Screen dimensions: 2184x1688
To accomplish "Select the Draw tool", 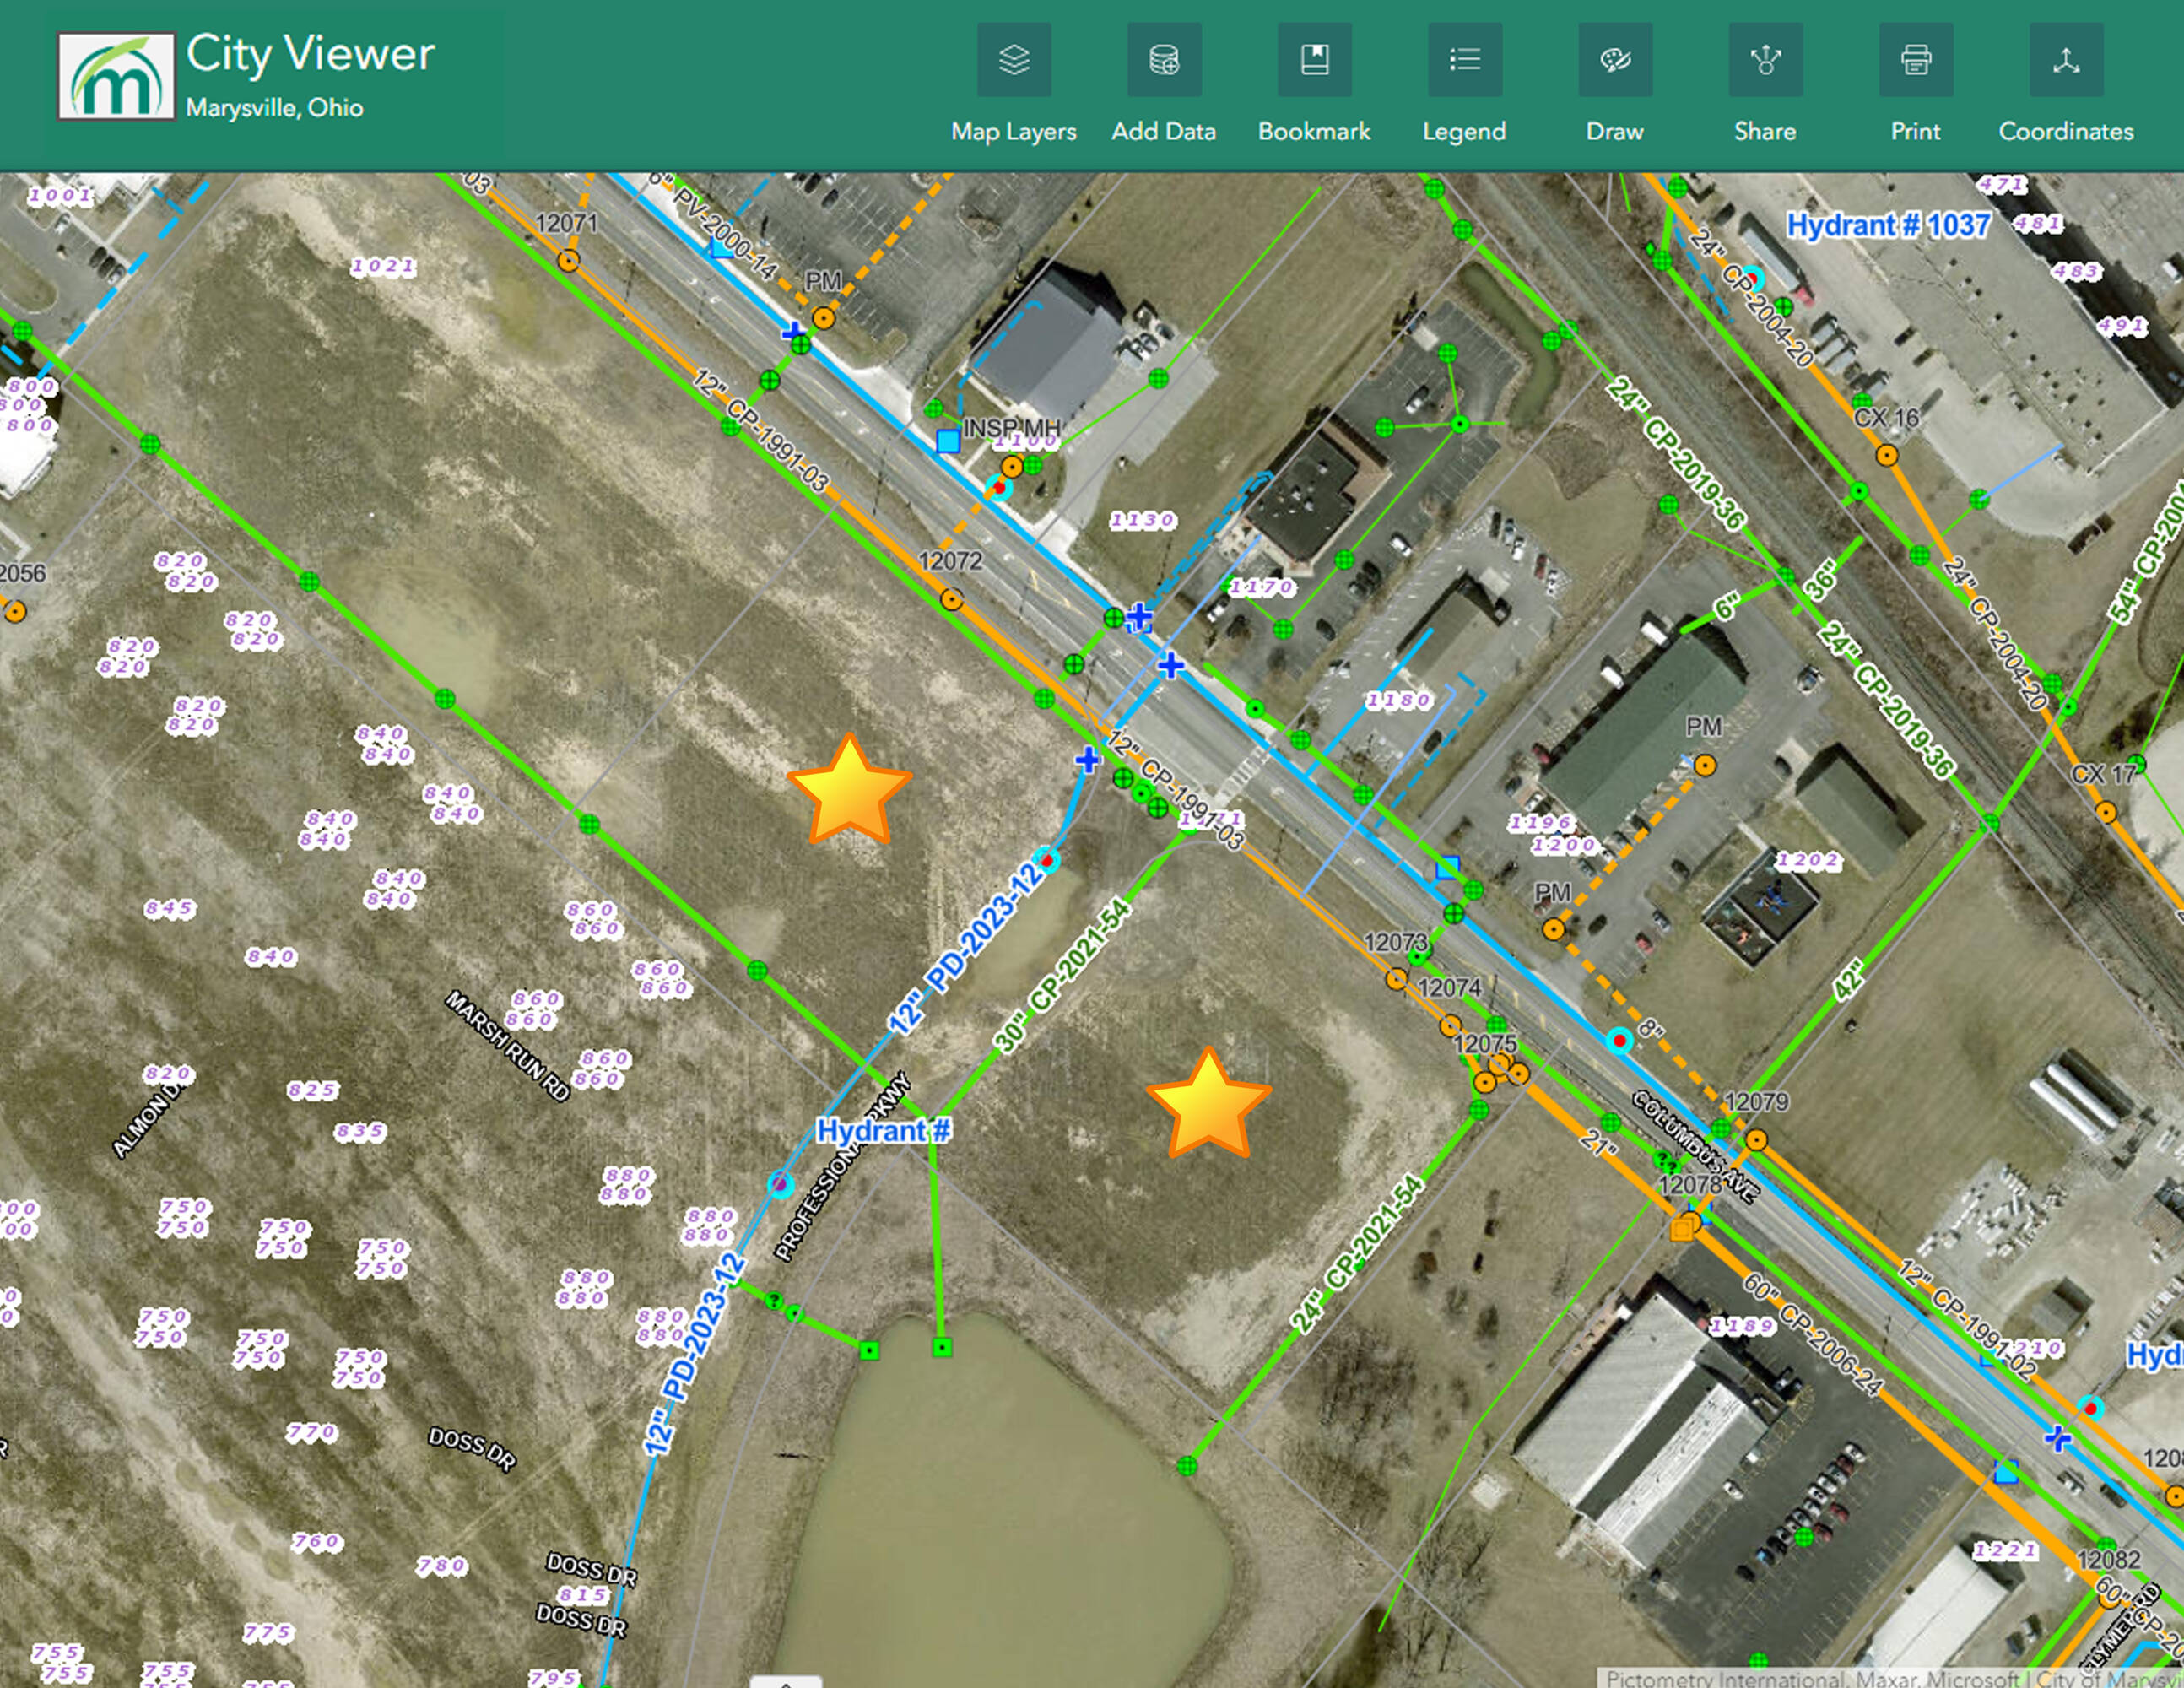I will tap(1615, 60).
